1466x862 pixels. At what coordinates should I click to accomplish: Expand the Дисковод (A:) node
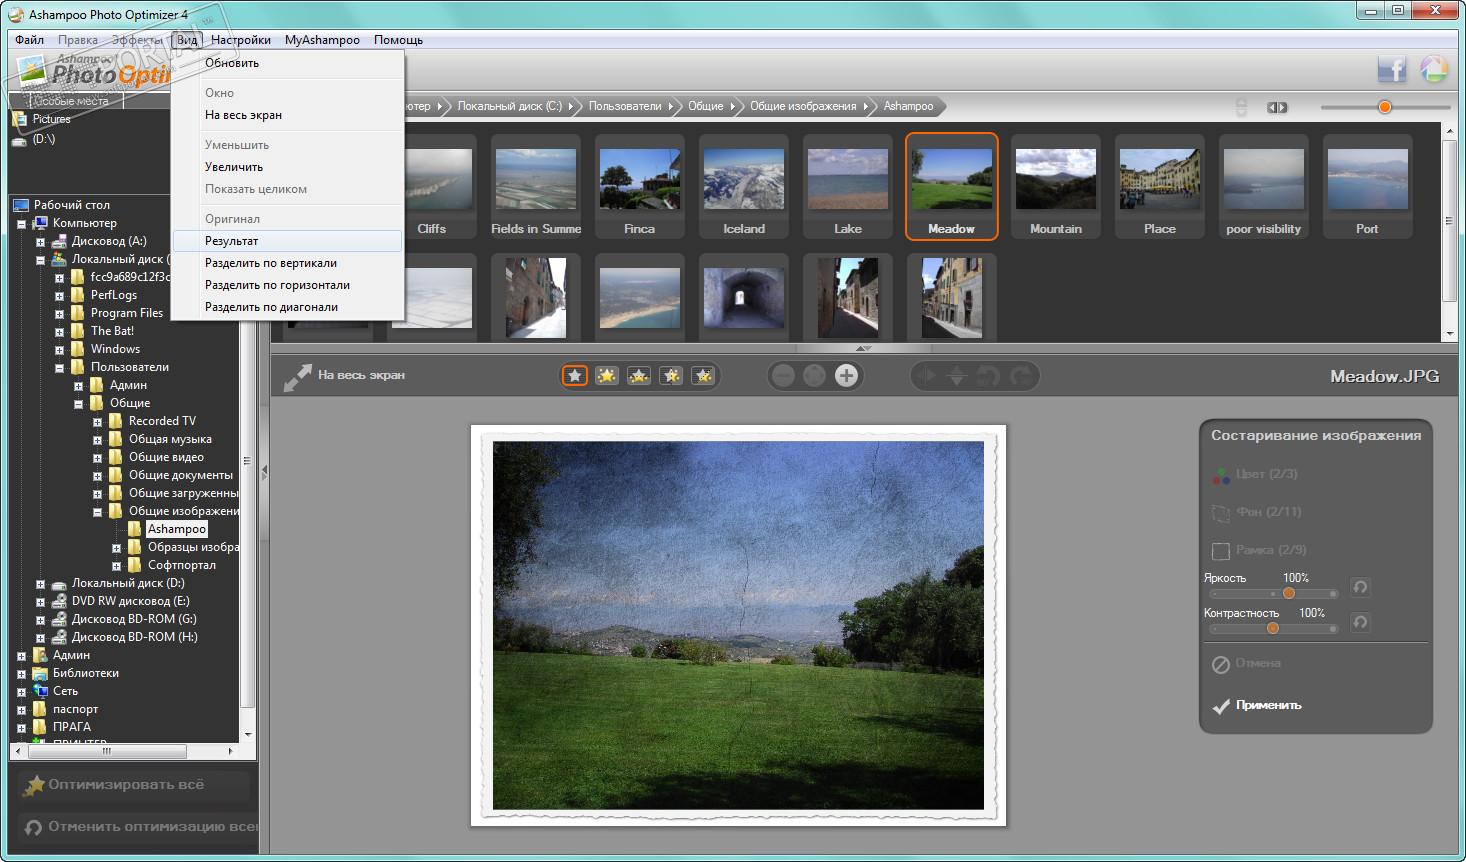coord(40,242)
